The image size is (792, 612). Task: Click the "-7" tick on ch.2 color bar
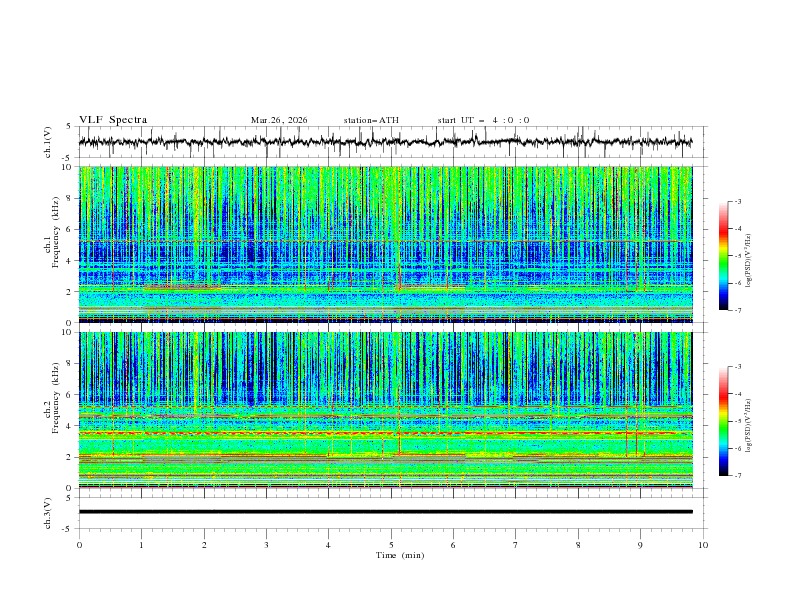(x=737, y=476)
